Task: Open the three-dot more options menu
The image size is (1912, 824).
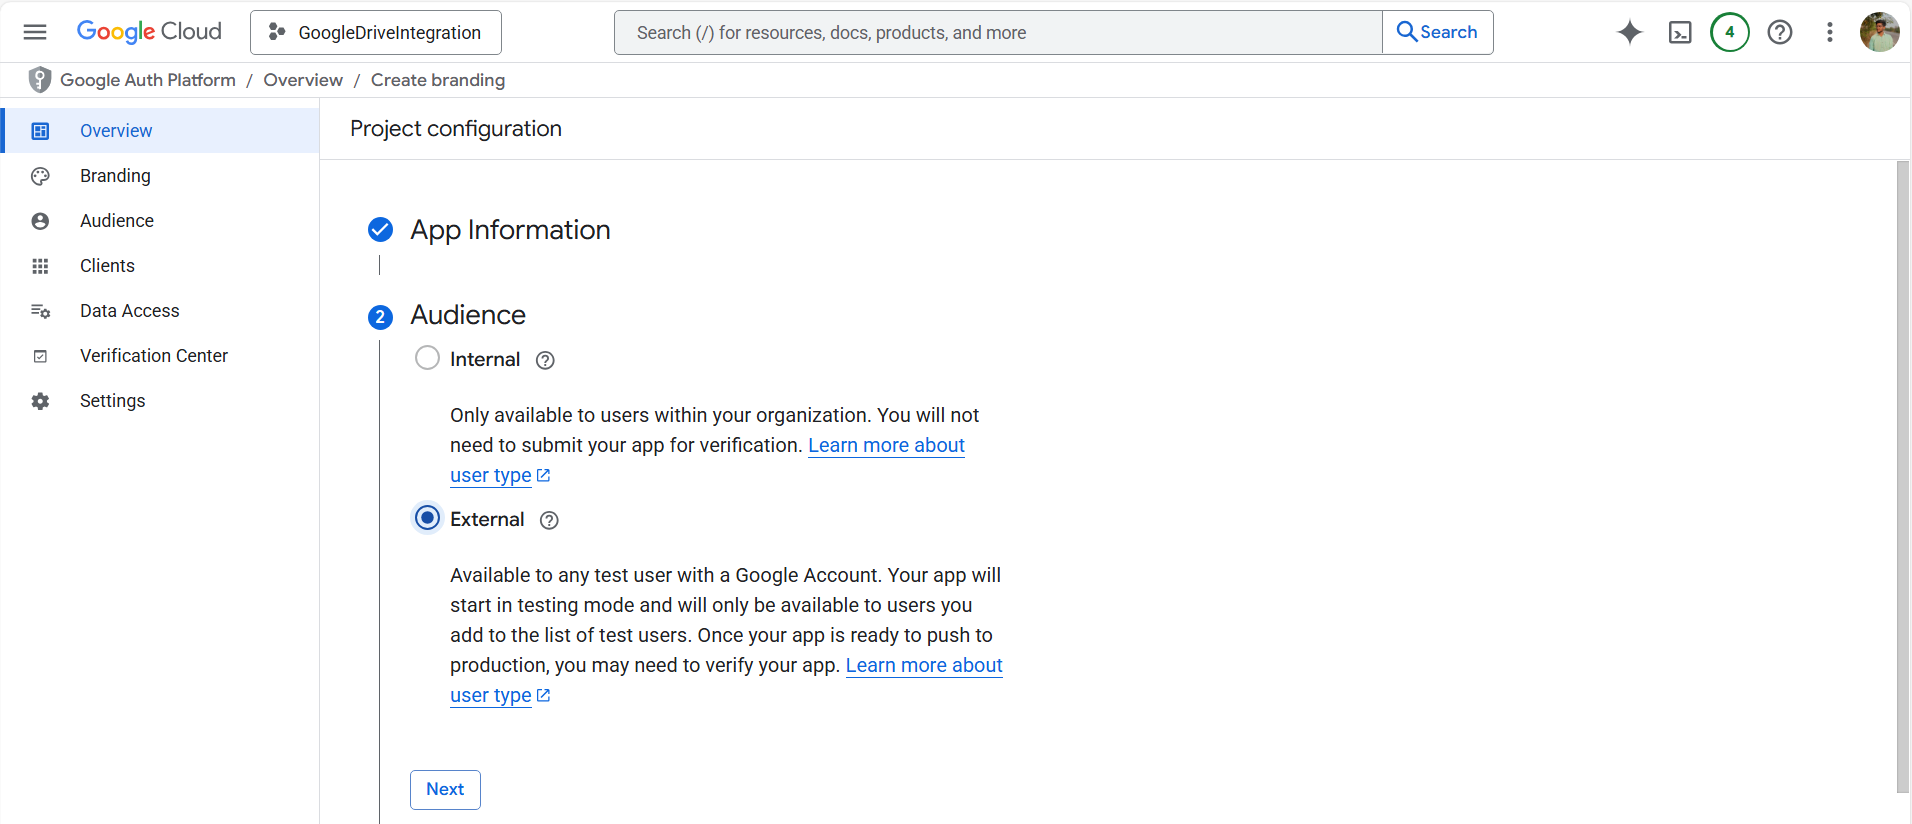Action: pos(1829,32)
